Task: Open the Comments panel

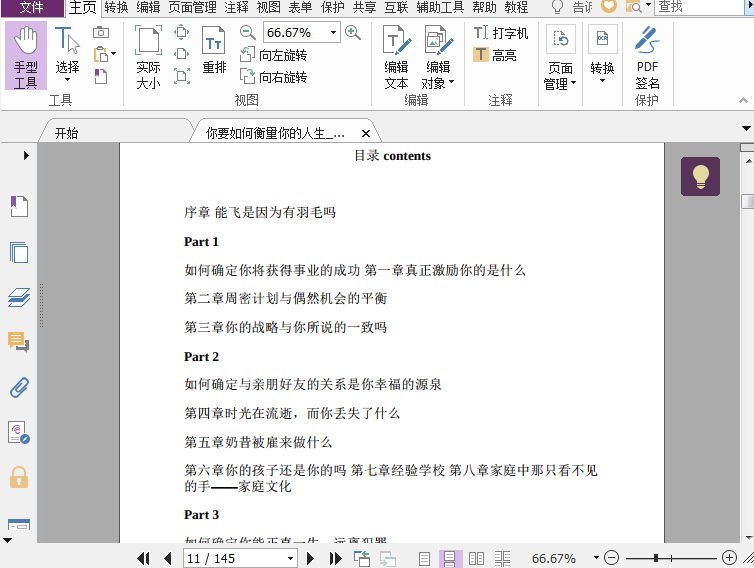Action: click(x=19, y=342)
